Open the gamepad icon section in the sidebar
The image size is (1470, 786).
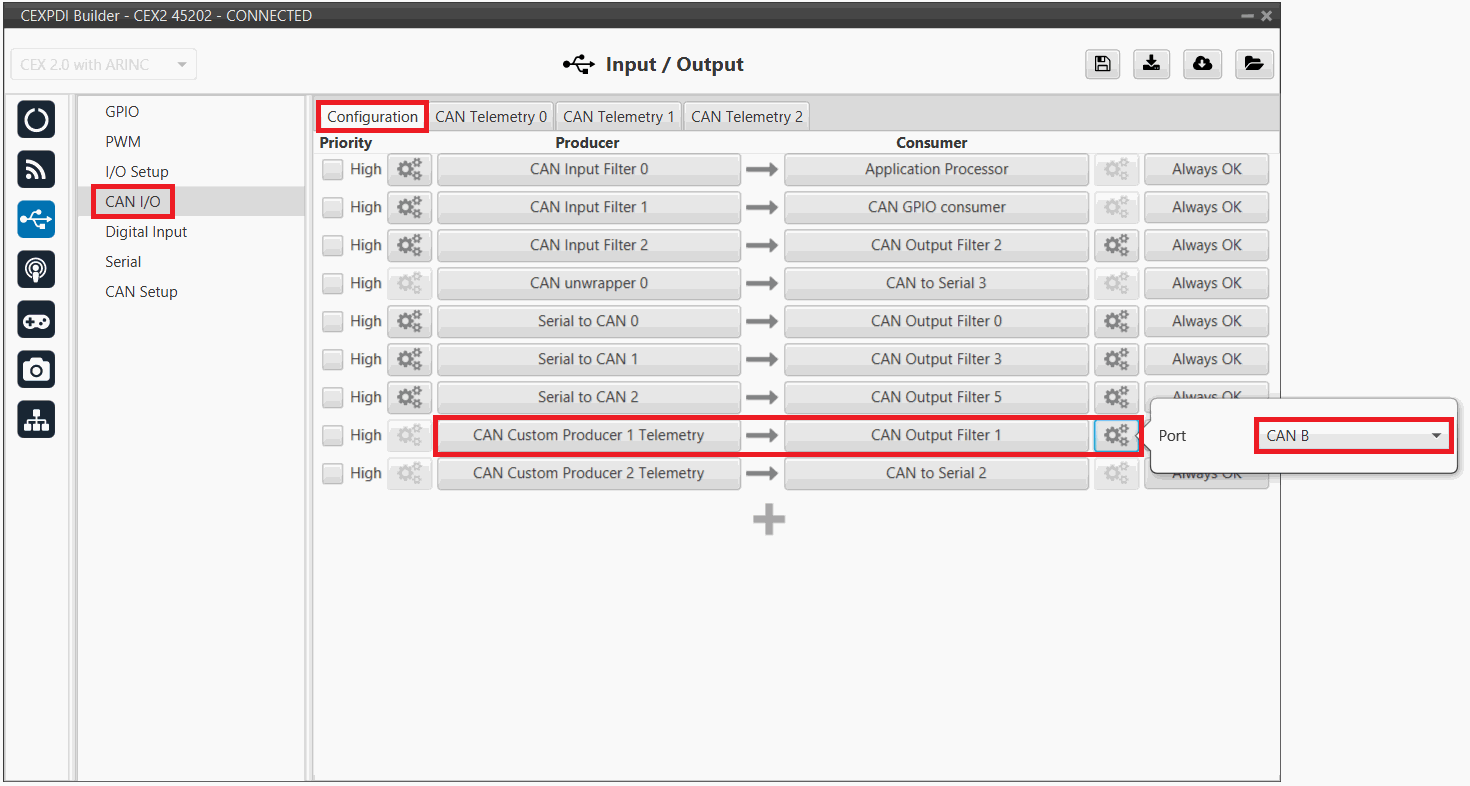point(36,320)
